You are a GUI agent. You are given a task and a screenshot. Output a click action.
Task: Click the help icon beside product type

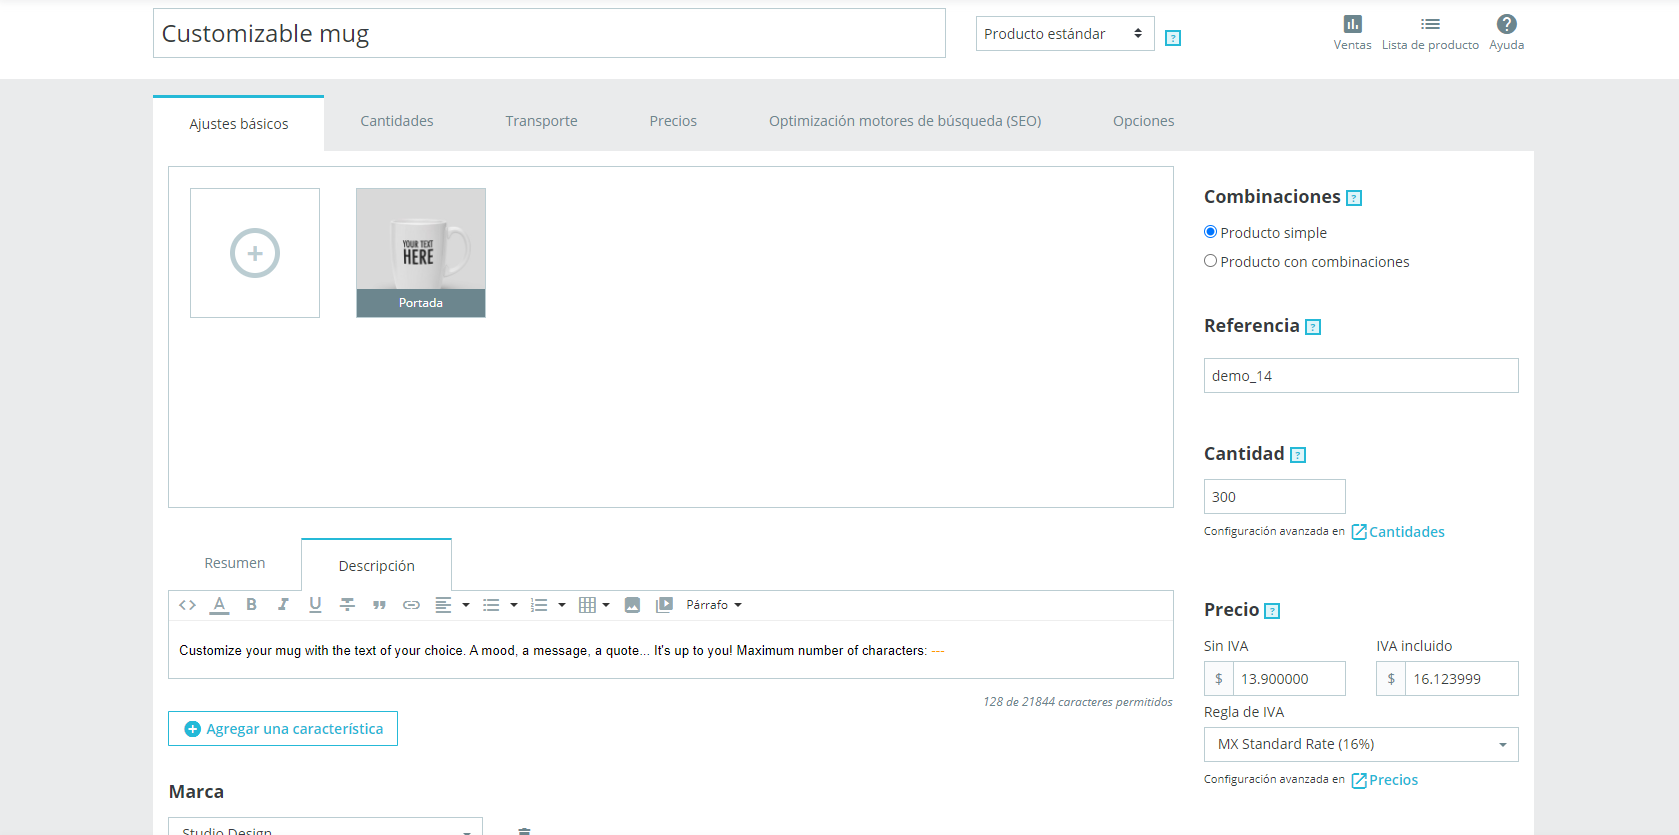(1173, 38)
